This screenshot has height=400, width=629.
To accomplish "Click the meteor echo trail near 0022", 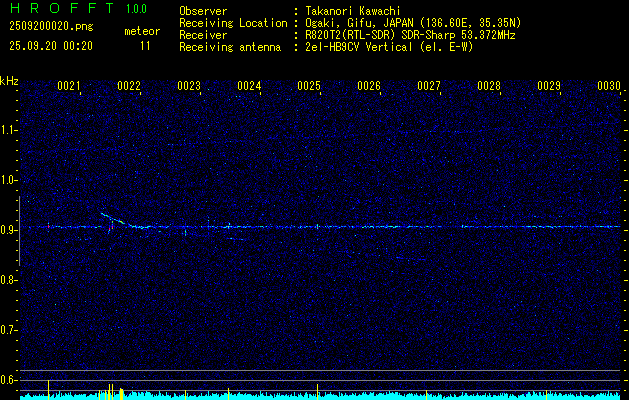I will pyautogui.click(x=118, y=221).
